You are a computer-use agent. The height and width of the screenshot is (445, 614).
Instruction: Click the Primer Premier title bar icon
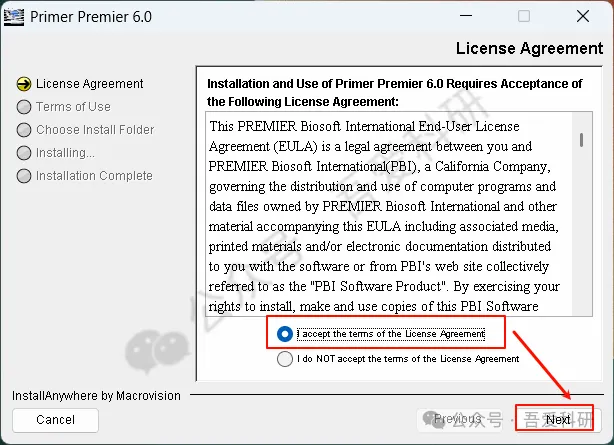pyautogui.click(x=15, y=16)
